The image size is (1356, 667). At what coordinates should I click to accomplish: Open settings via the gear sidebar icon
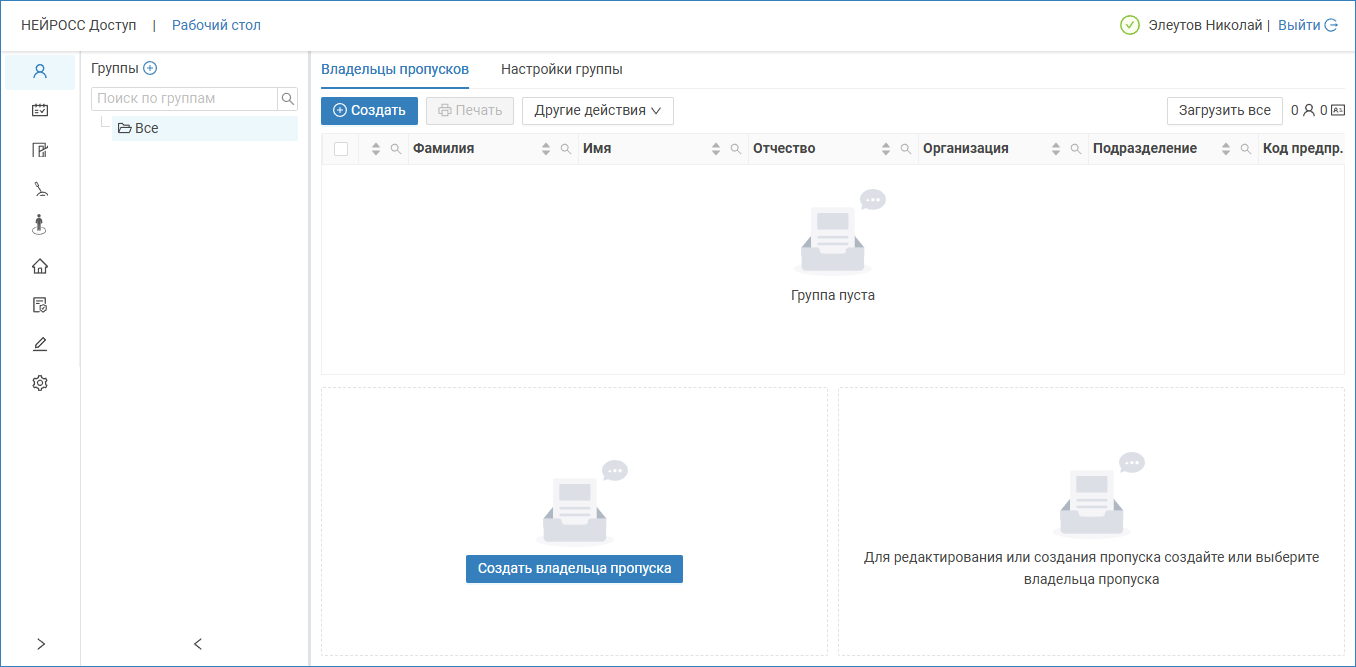[x=40, y=383]
